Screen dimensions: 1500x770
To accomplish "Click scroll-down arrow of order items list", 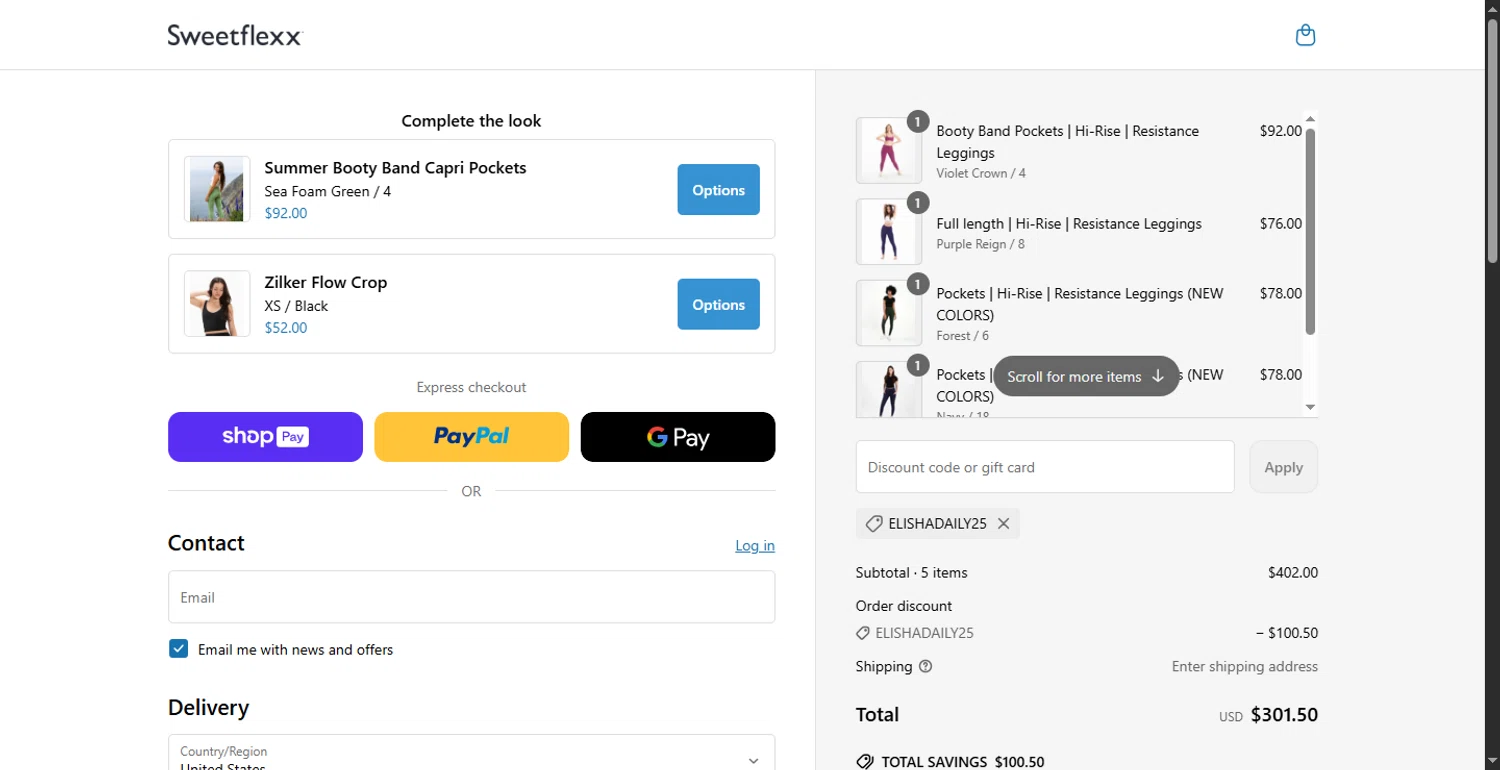I will coord(1311,407).
